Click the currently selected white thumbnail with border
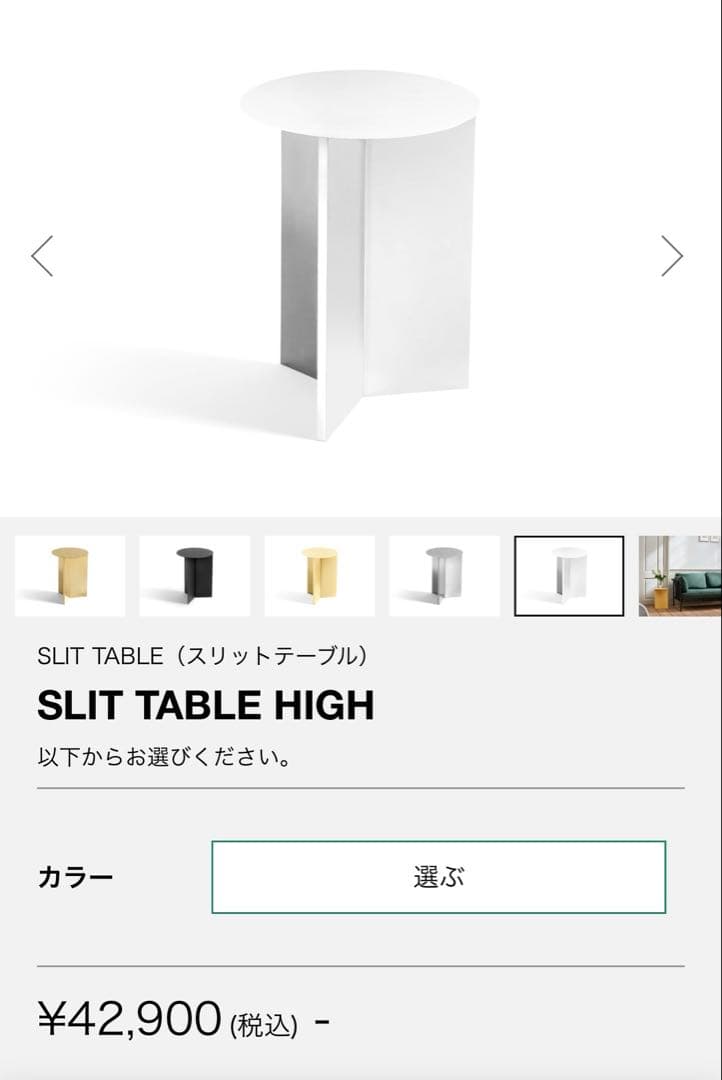The height and width of the screenshot is (1080, 722). pos(566,574)
